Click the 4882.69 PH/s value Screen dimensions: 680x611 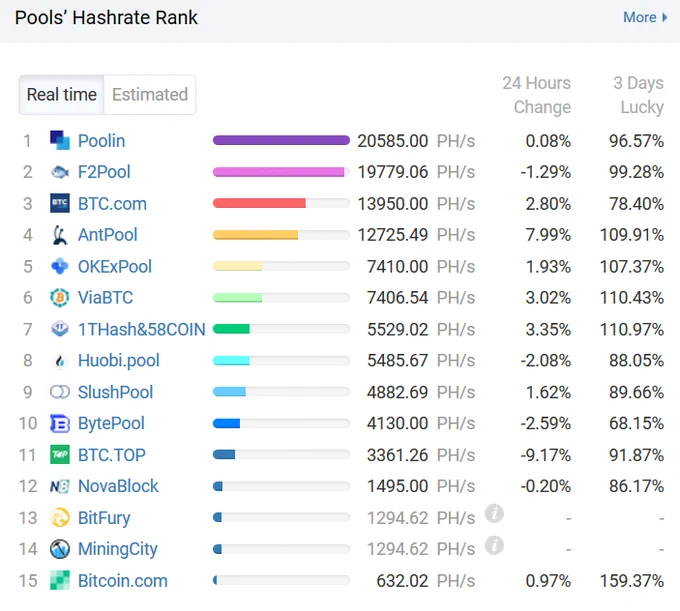click(421, 392)
